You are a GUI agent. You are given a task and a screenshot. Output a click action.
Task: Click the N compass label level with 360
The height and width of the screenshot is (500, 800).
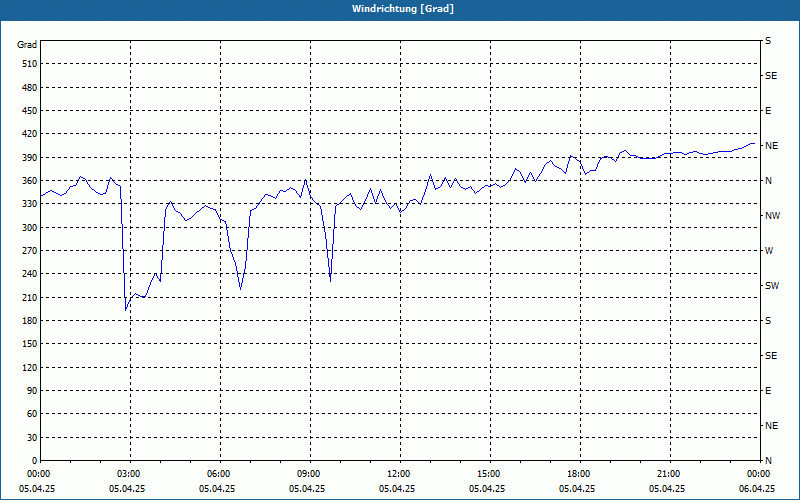[768, 181]
